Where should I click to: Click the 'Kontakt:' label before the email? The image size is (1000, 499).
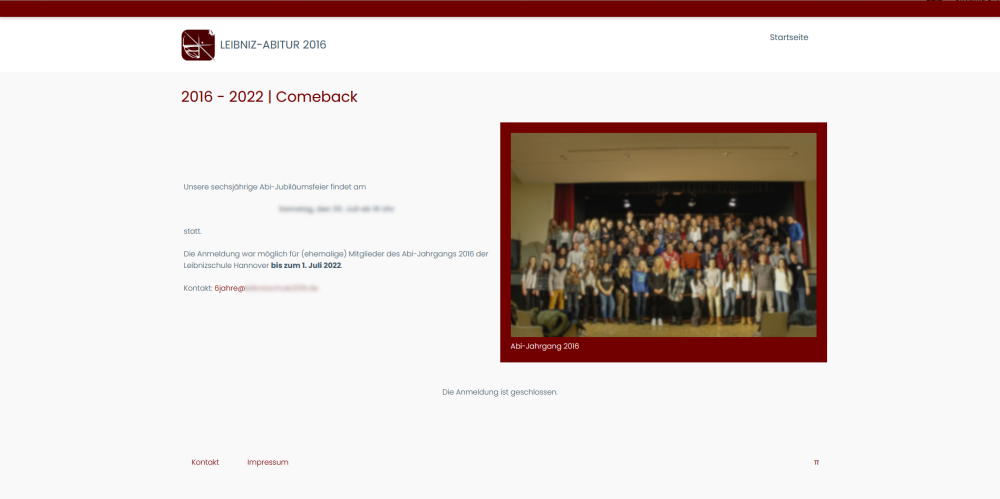(198, 288)
